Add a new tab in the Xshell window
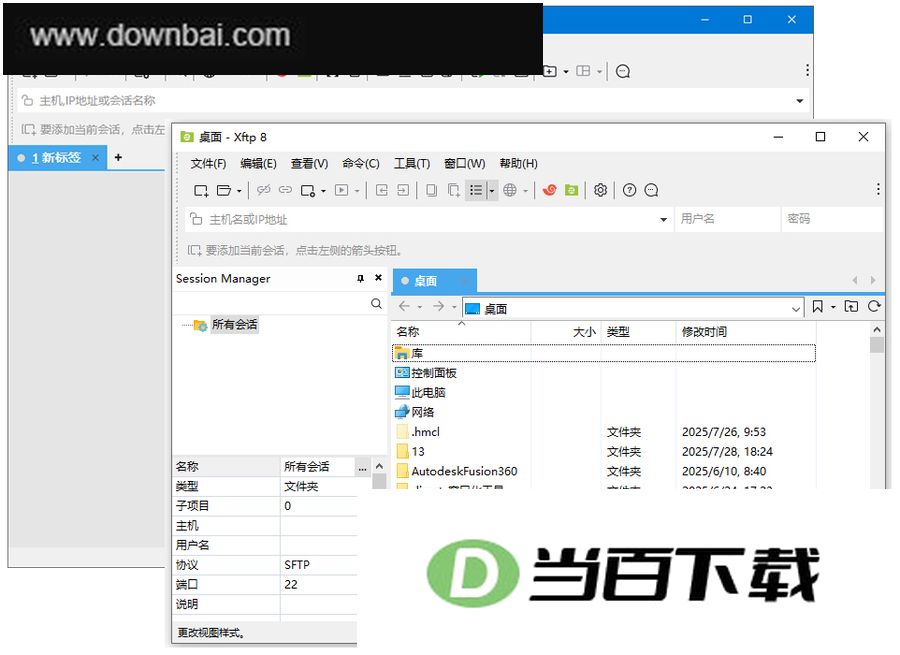The height and width of the screenshot is (655, 900). [118, 157]
